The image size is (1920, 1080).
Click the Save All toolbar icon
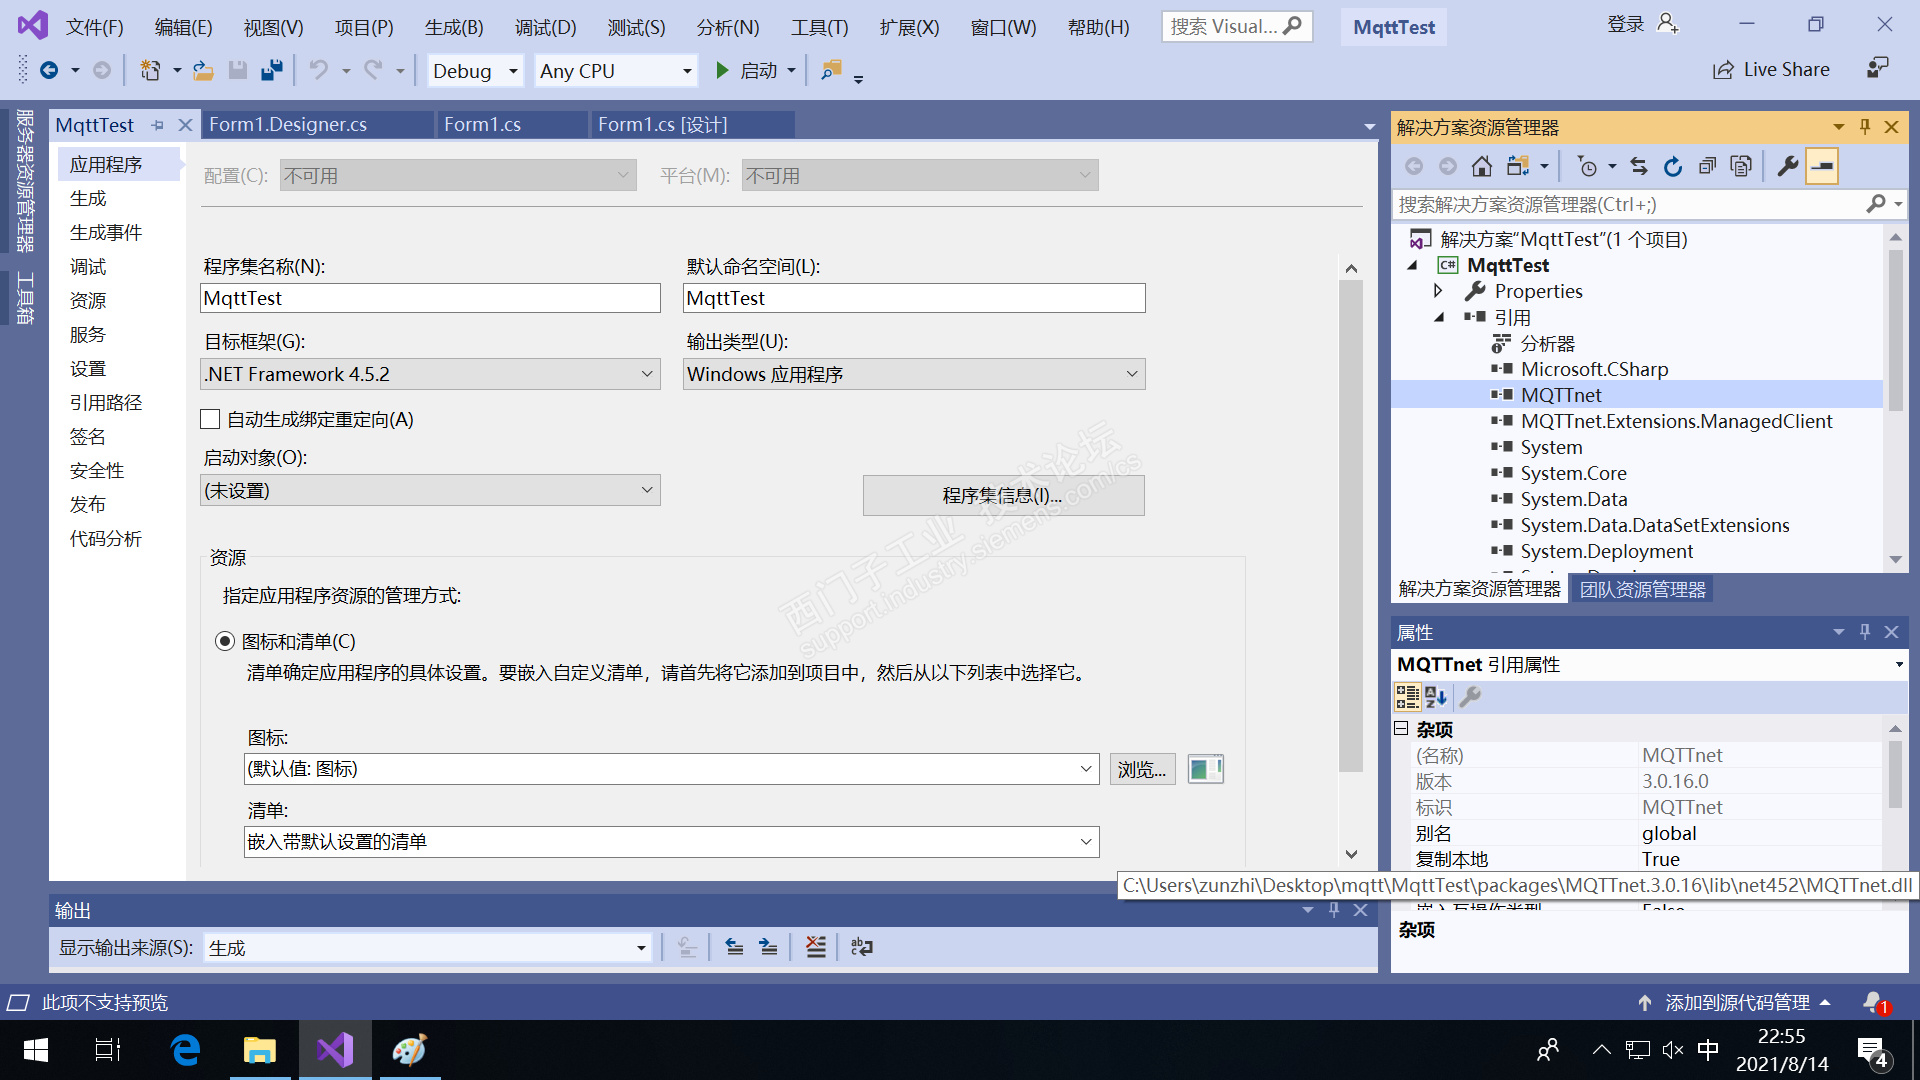pyautogui.click(x=271, y=70)
